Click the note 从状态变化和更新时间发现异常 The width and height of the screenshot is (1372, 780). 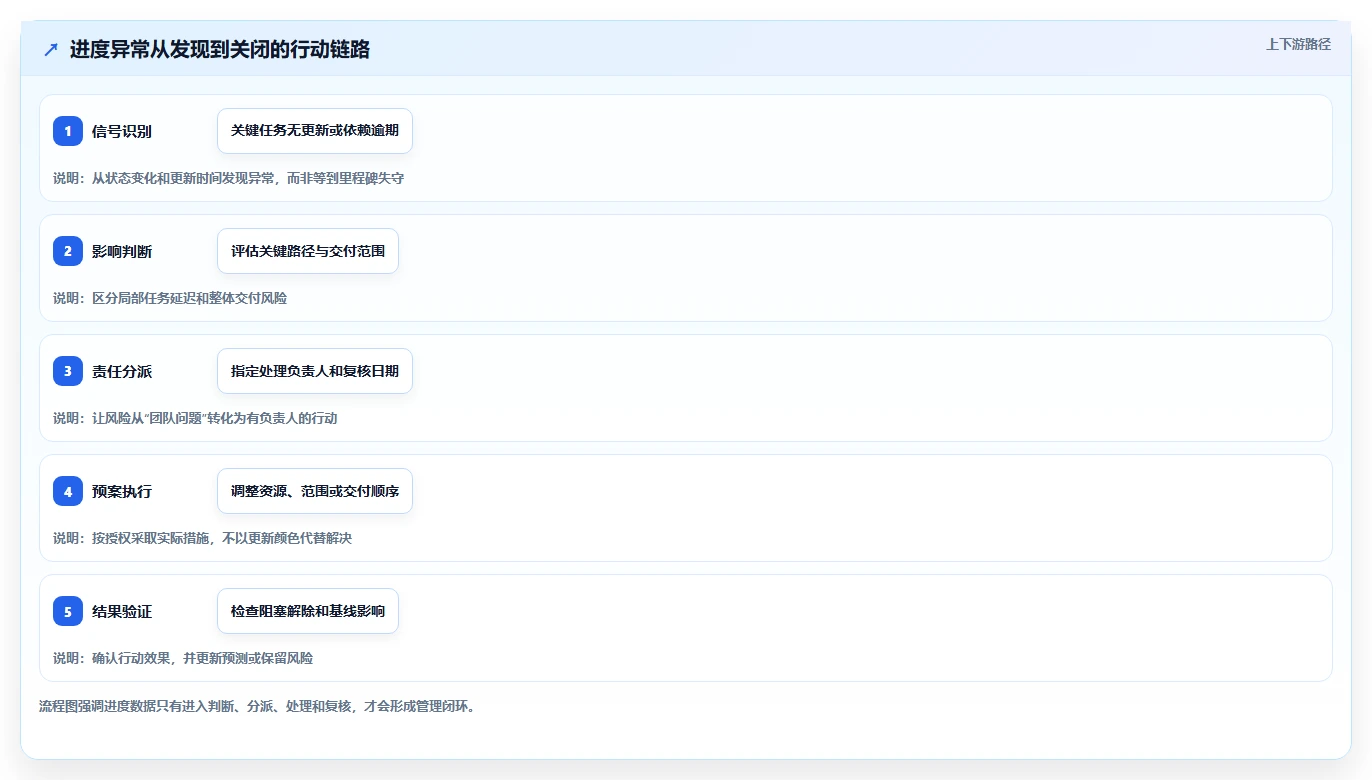[x=228, y=178]
